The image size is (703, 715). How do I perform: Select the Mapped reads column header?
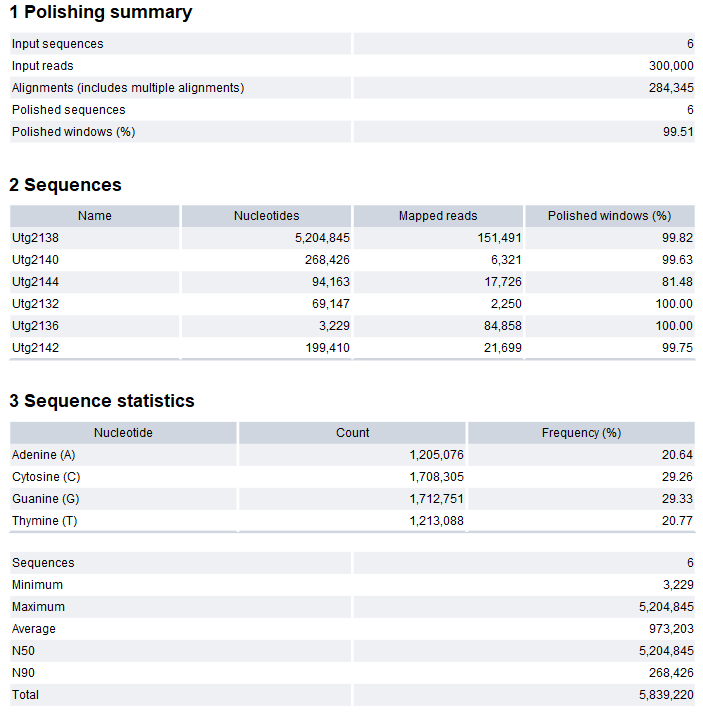point(438,216)
